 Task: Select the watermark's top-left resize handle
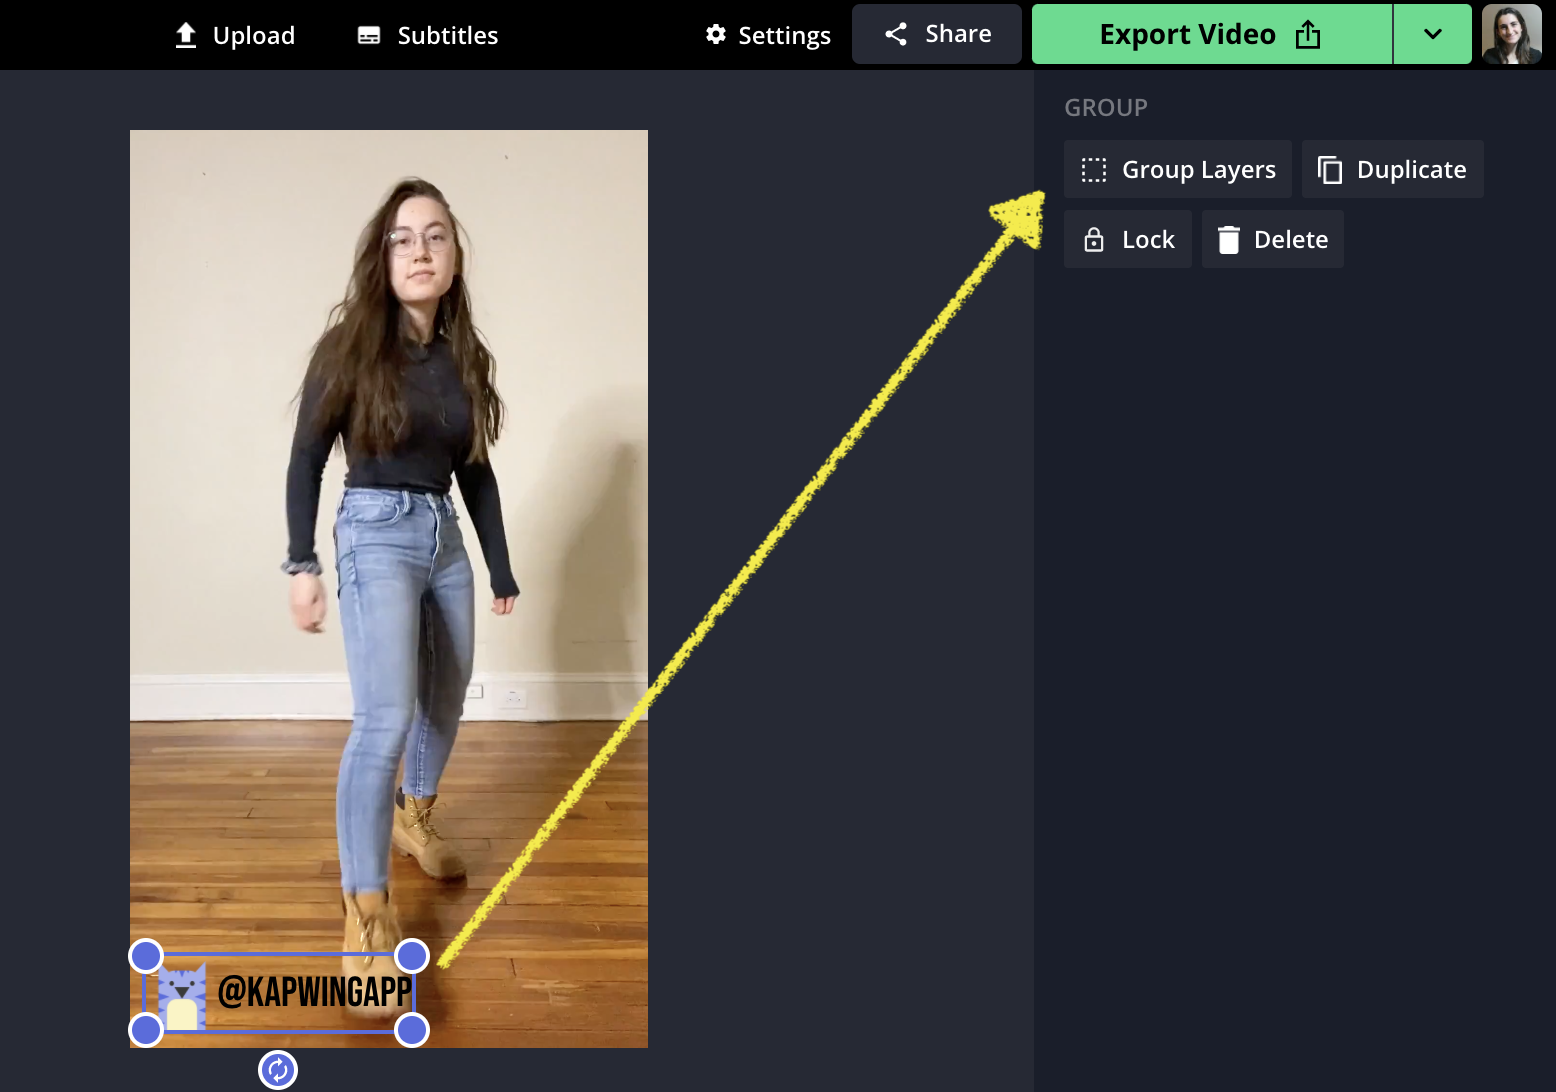click(146, 956)
